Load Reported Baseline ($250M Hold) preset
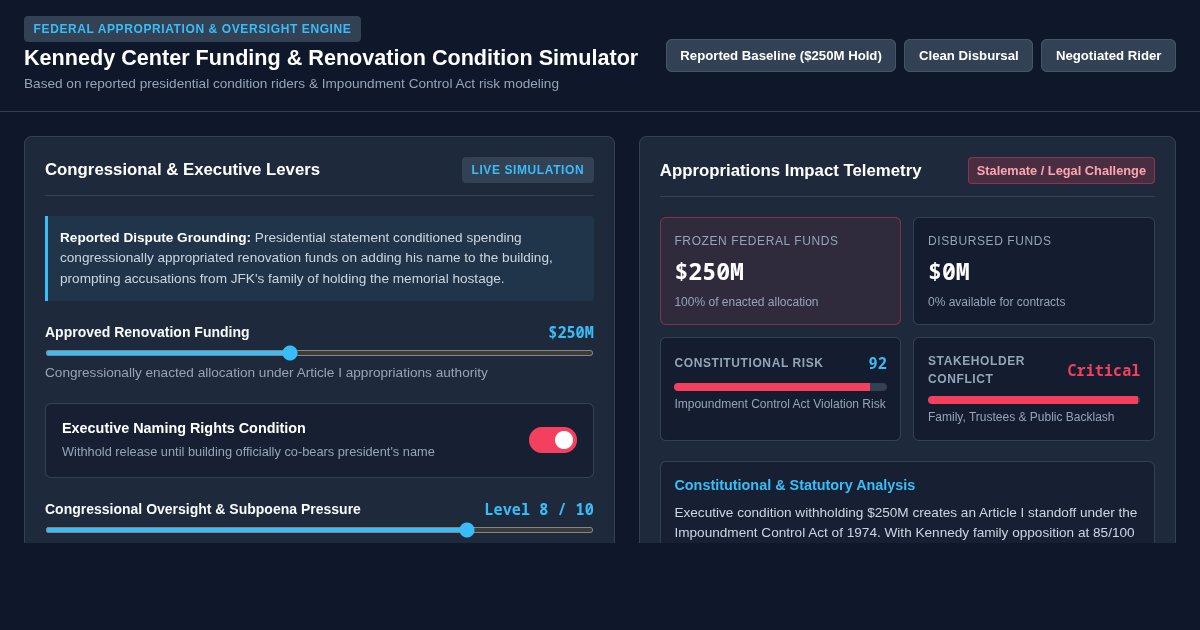Screen dimensions: 1200x630 (x=781, y=56)
